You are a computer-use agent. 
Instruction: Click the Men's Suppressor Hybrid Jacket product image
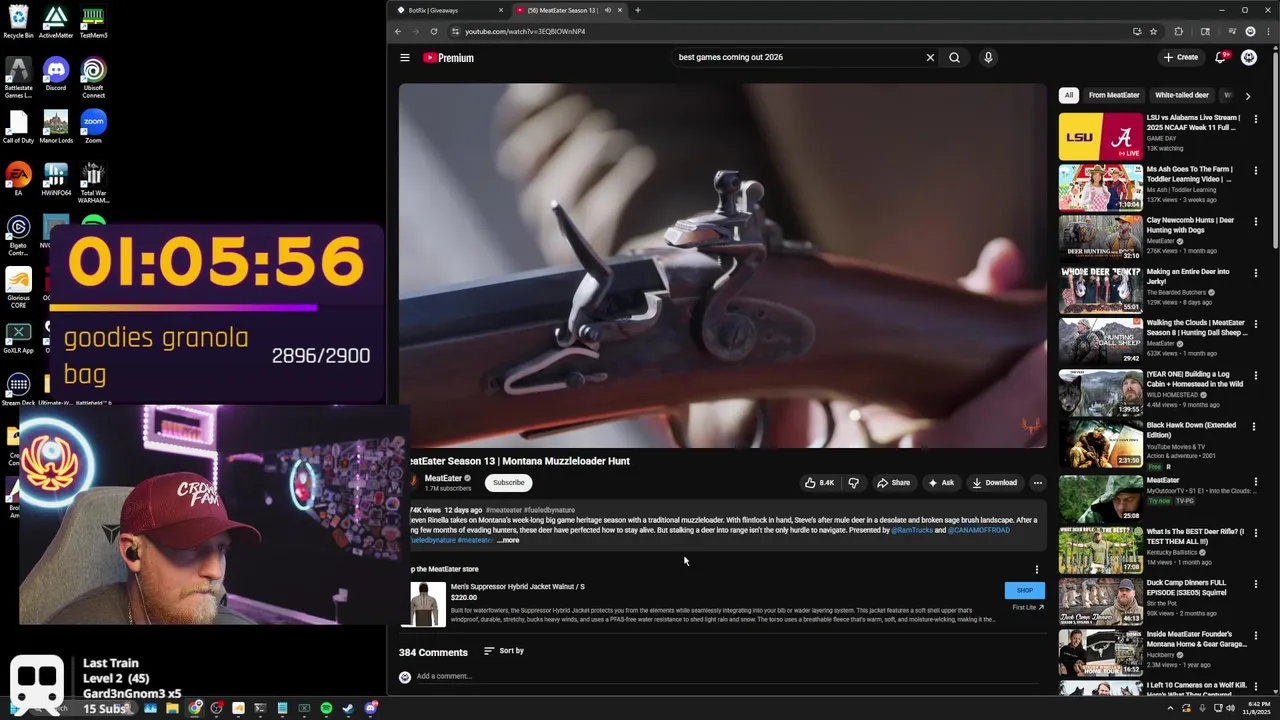tap(428, 604)
